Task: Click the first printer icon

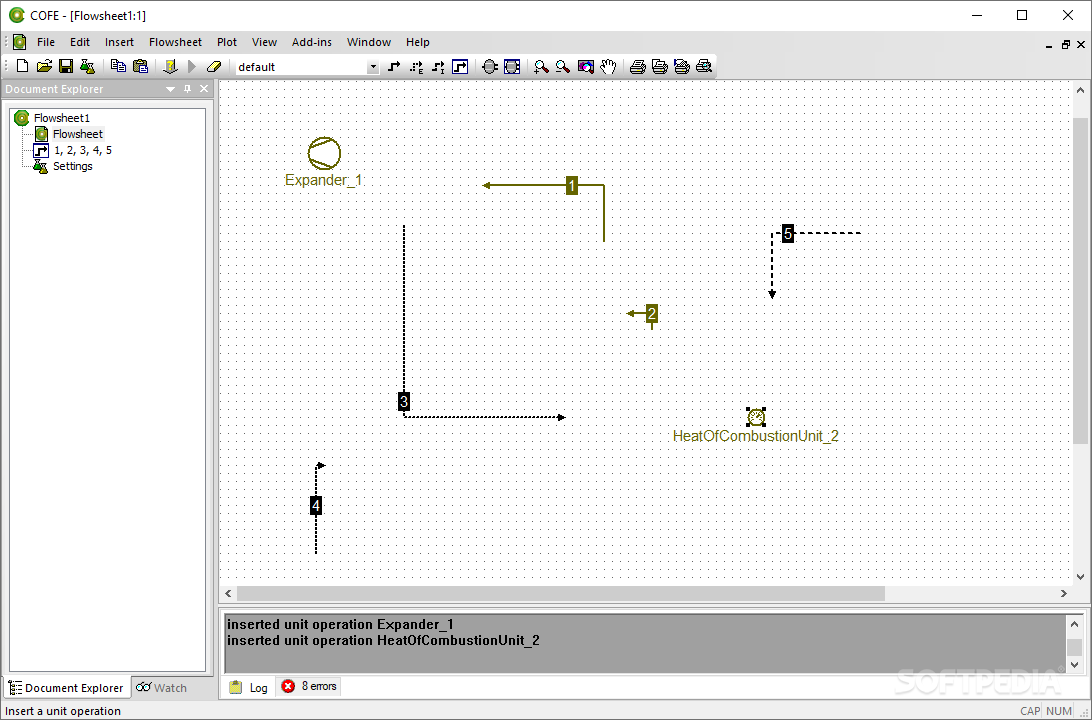Action: pyautogui.click(x=638, y=66)
